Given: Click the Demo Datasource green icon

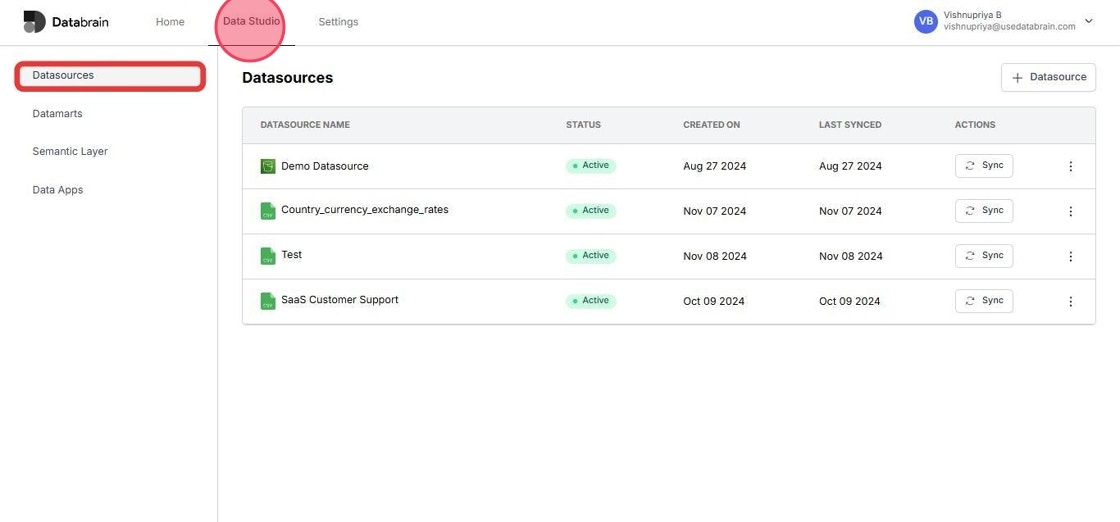Looking at the screenshot, I should coord(268,166).
